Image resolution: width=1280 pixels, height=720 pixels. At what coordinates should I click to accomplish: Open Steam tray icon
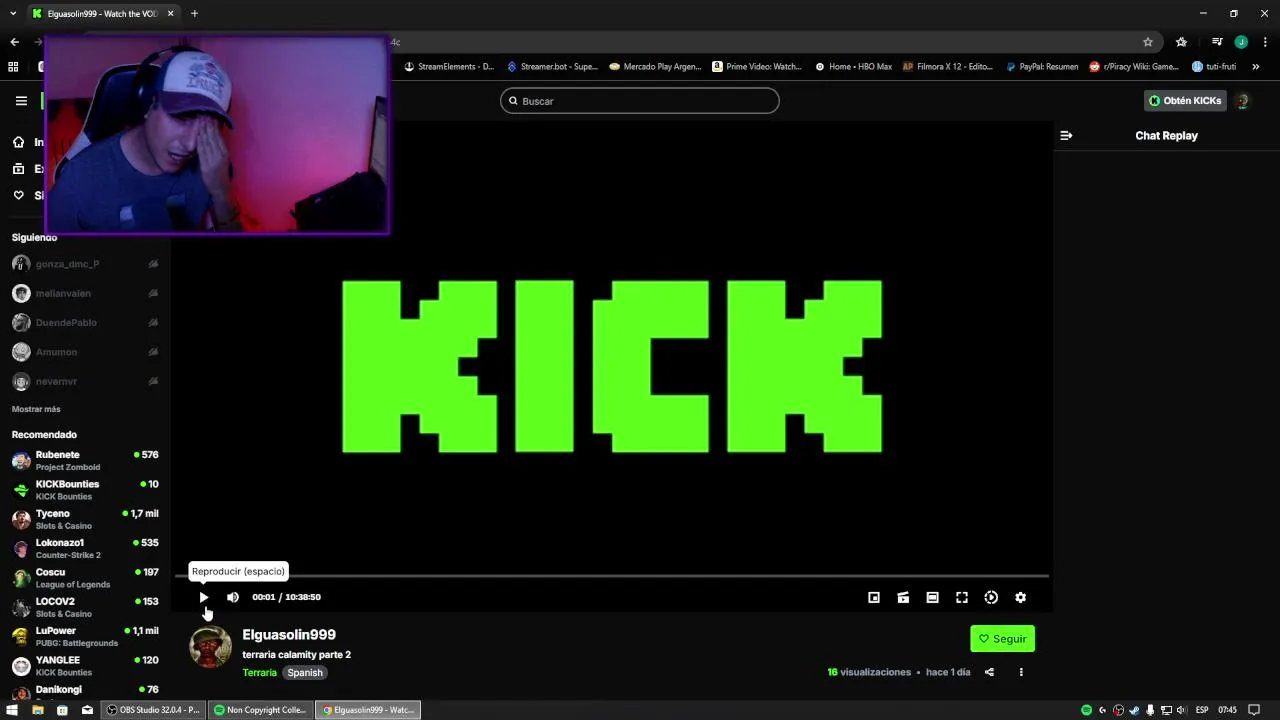1134,710
